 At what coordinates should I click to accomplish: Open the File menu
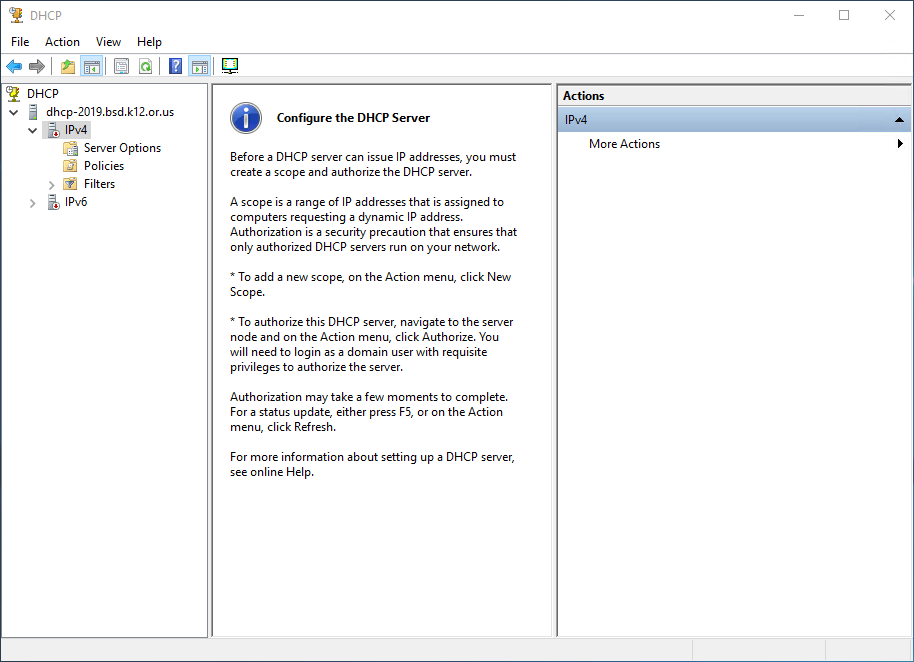coord(20,42)
